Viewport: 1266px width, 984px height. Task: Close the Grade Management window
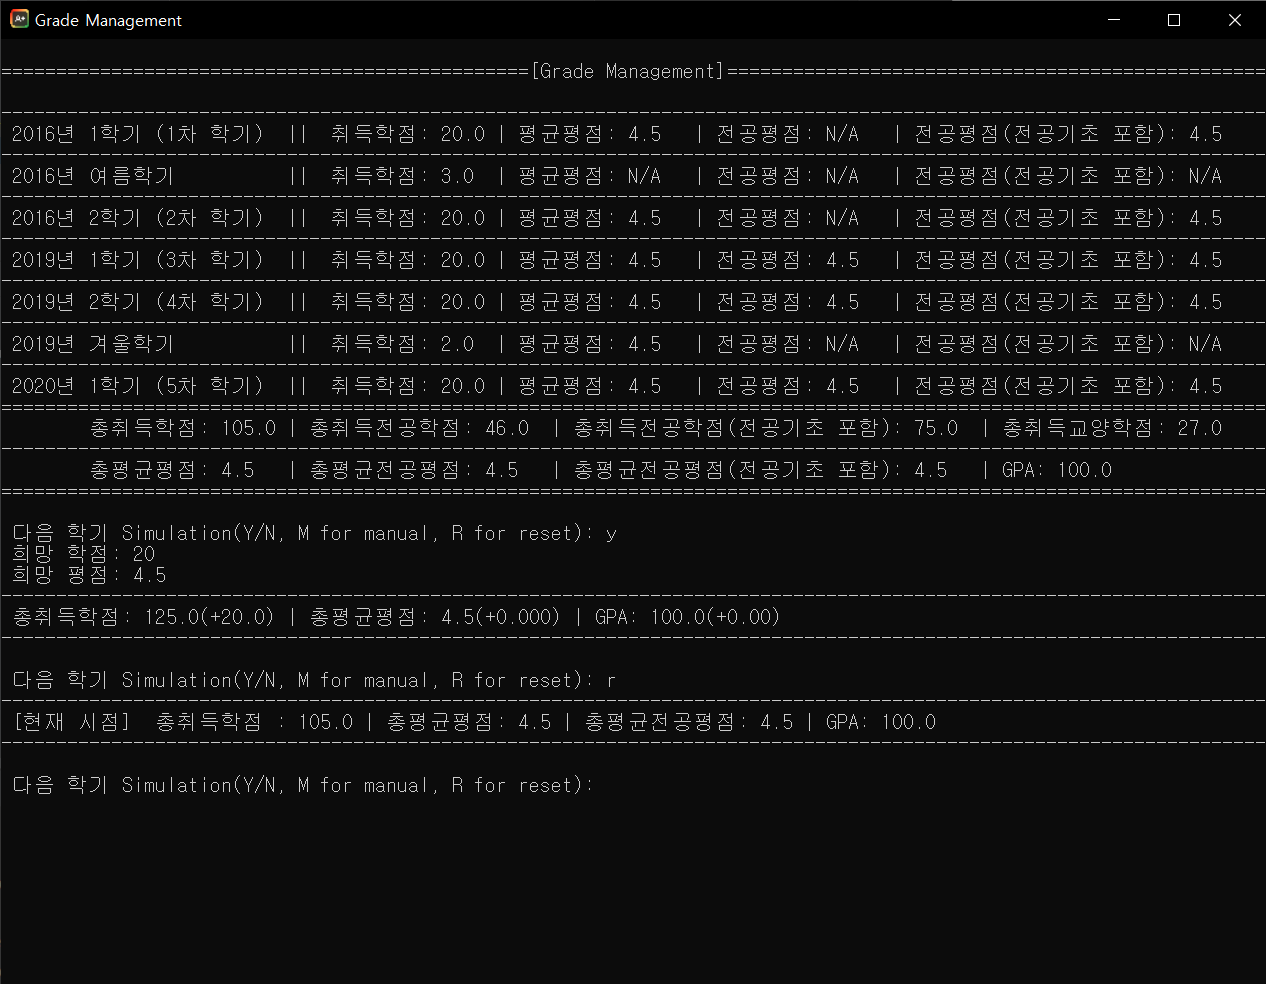(x=1235, y=20)
